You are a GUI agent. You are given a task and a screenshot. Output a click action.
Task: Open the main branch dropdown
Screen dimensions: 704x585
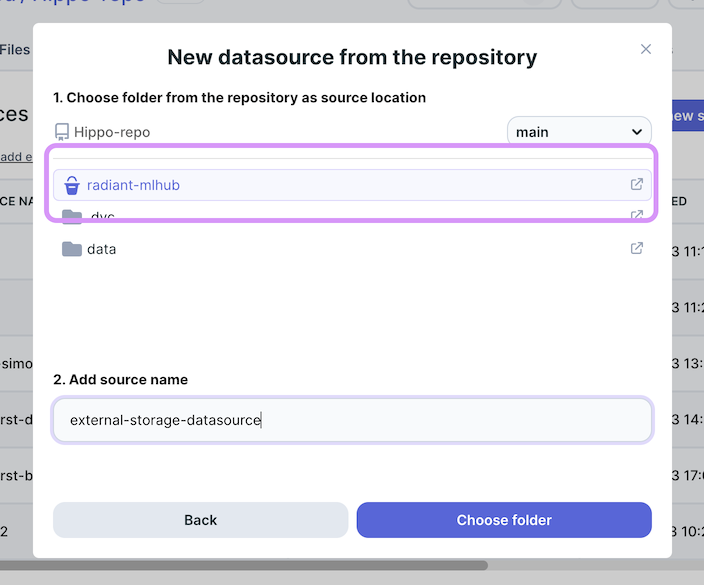pos(579,132)
